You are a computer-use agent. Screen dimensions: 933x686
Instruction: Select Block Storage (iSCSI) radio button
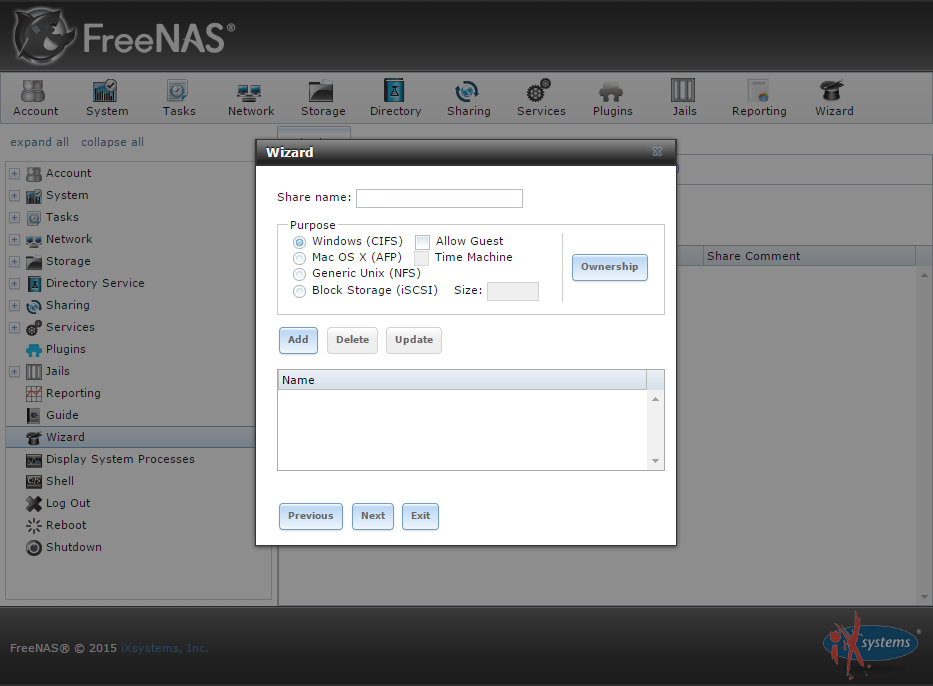click(x=299, y=291)
